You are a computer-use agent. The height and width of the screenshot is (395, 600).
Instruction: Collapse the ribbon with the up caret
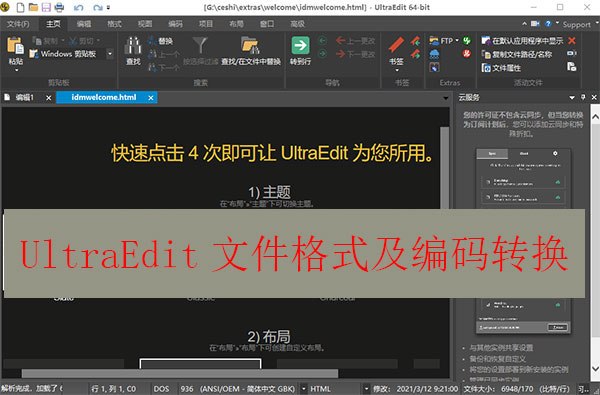coord(524,24)
